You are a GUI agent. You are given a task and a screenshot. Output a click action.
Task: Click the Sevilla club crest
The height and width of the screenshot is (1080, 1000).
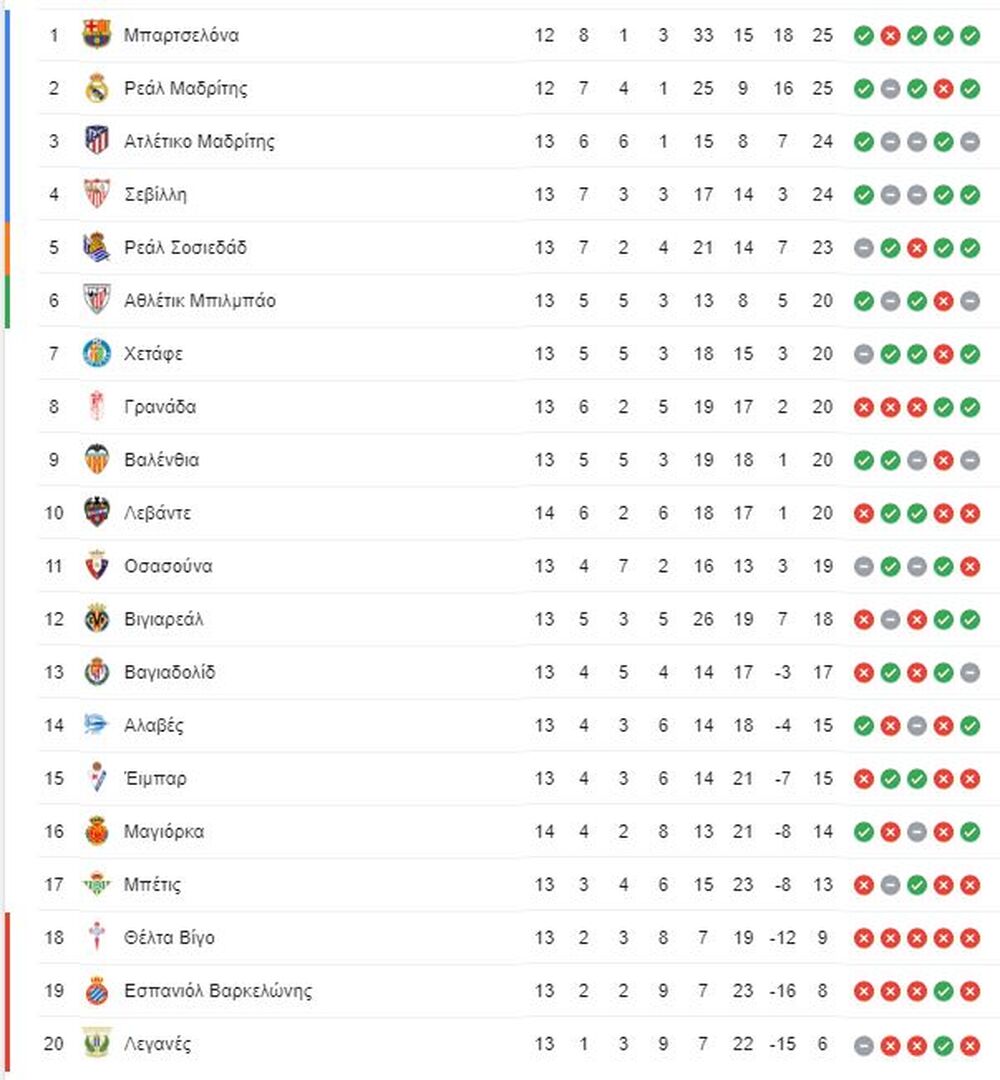coord(96,193)
